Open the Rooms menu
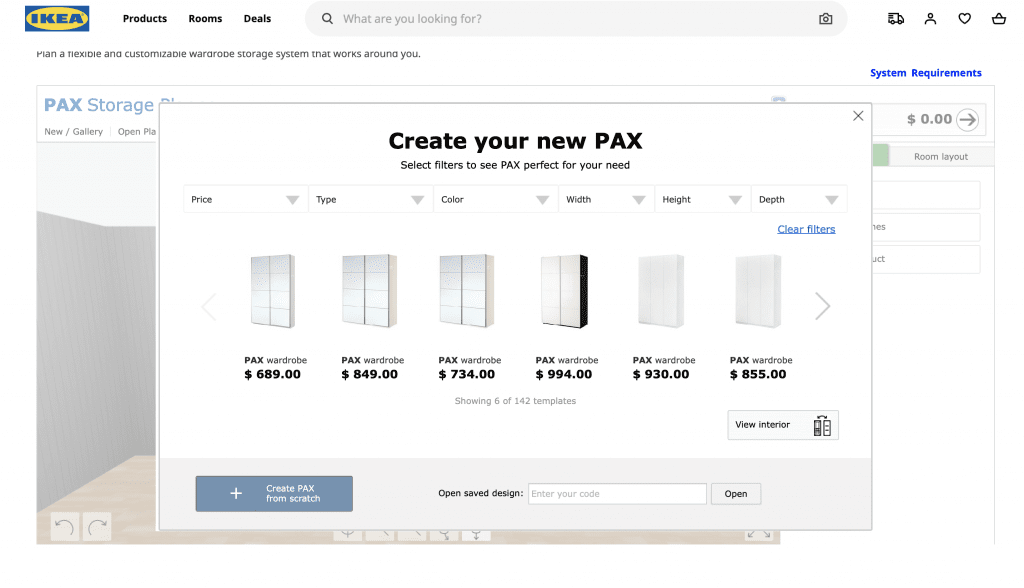This screenshot has width=1024, height=588. pyautogui.click(x=205, y=19)
